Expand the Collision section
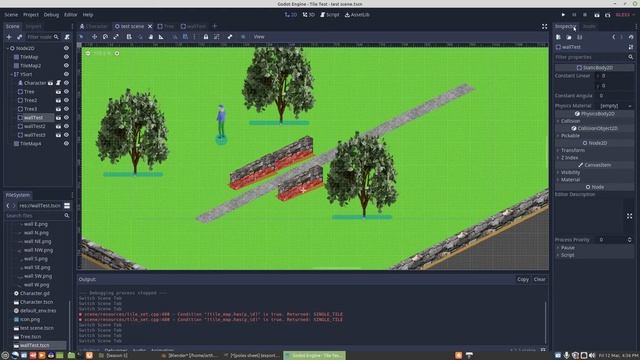Image resolution: width=640 pixels, height=360 pixels. (594, 121)
